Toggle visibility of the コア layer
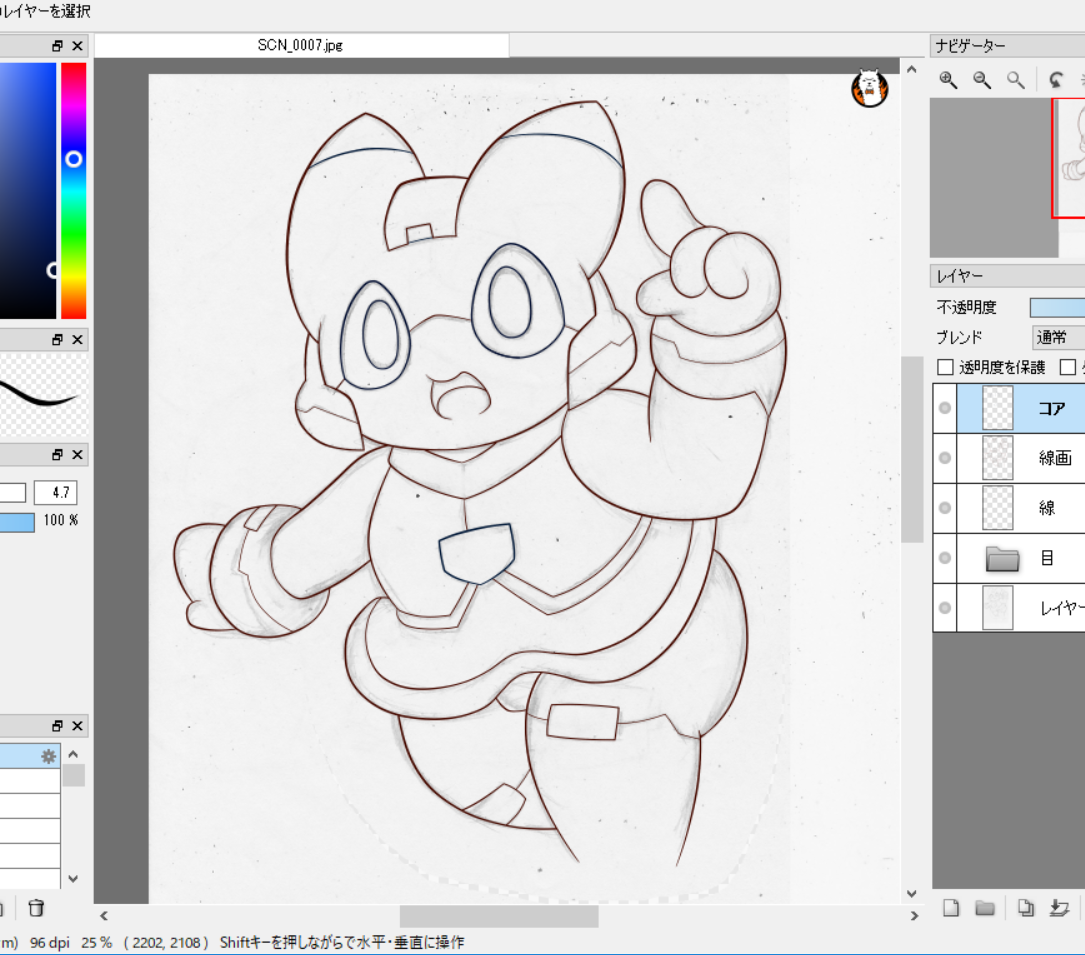Screen dimensions: 1085x955 click(945, 408)
